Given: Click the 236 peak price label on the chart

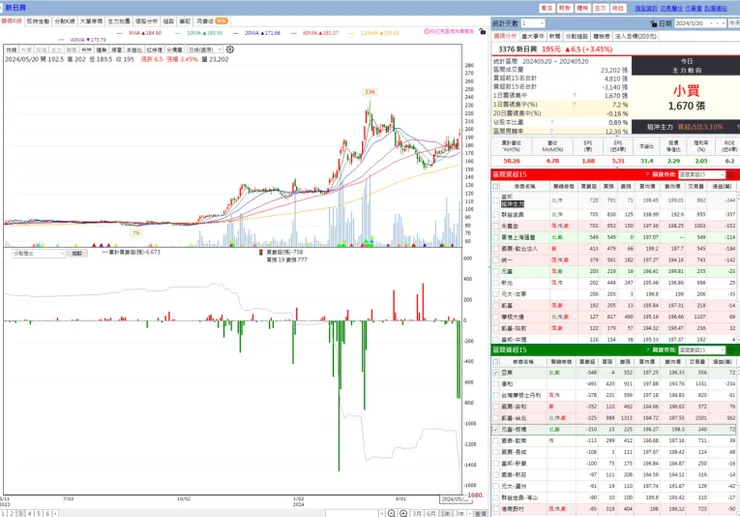Looking at the screenshot, I should click(x=370, y=92).
